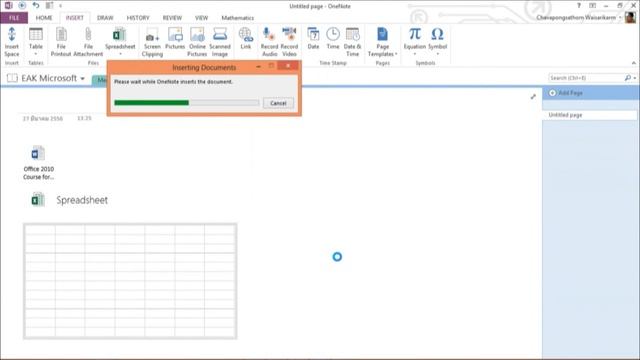Screen dimensions: 640x360
Task: Switch to the REVIEW tab
Action: [x=172, y=18]
